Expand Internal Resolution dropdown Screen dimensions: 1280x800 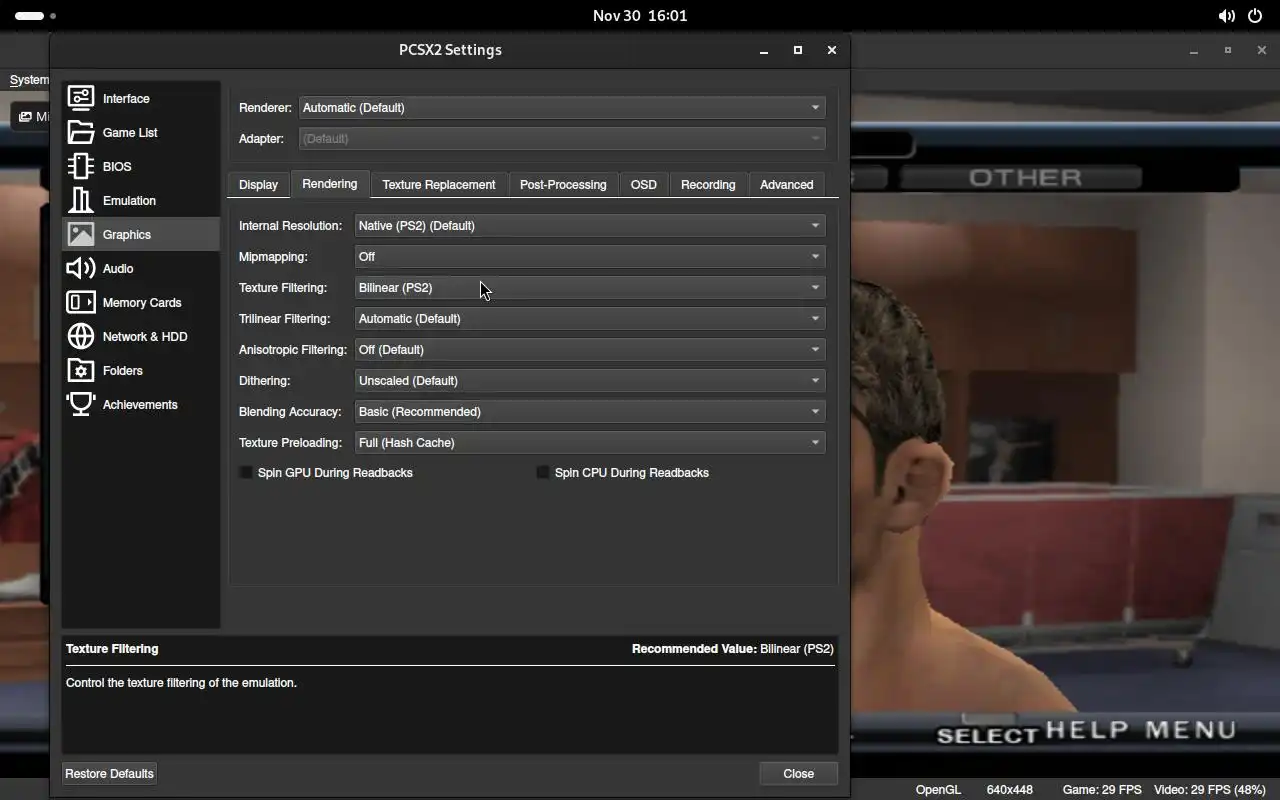(590, 225)
